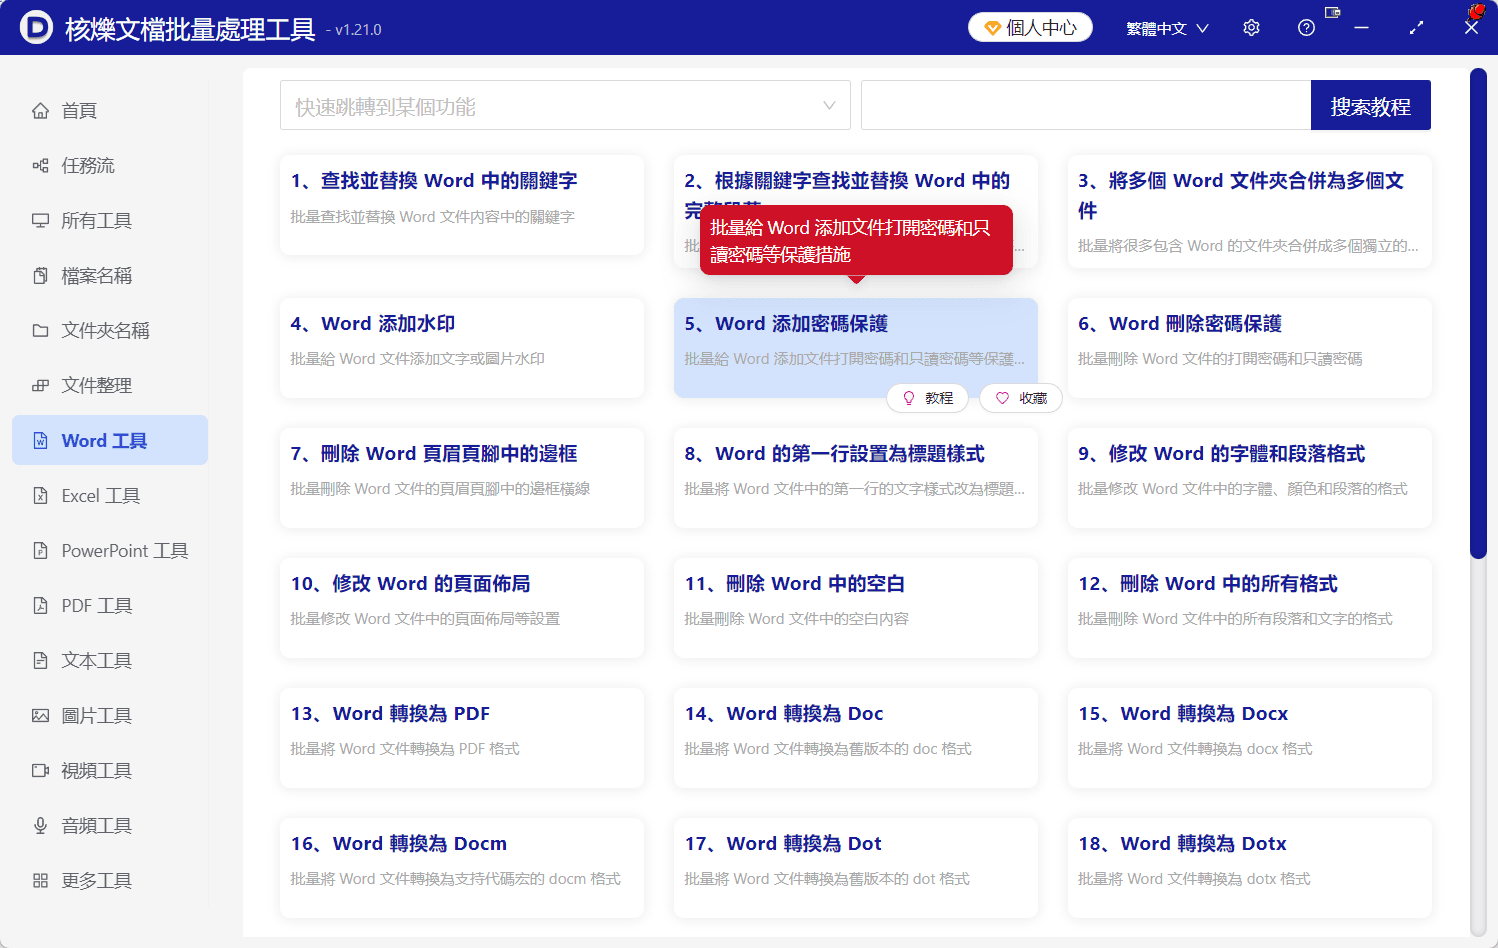Toggle favorite with the 收藏 heart button
The image size is (1498, 948).
point(1020,397)
